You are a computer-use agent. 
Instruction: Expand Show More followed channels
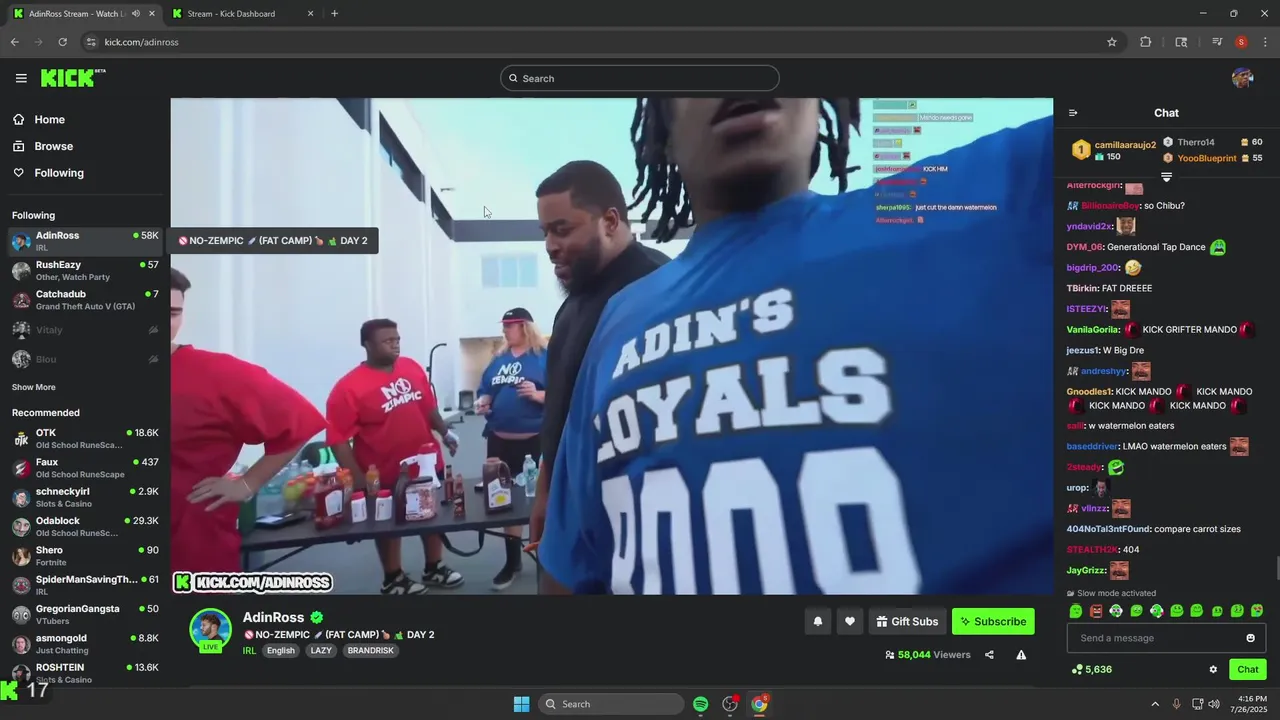point(34,387)
